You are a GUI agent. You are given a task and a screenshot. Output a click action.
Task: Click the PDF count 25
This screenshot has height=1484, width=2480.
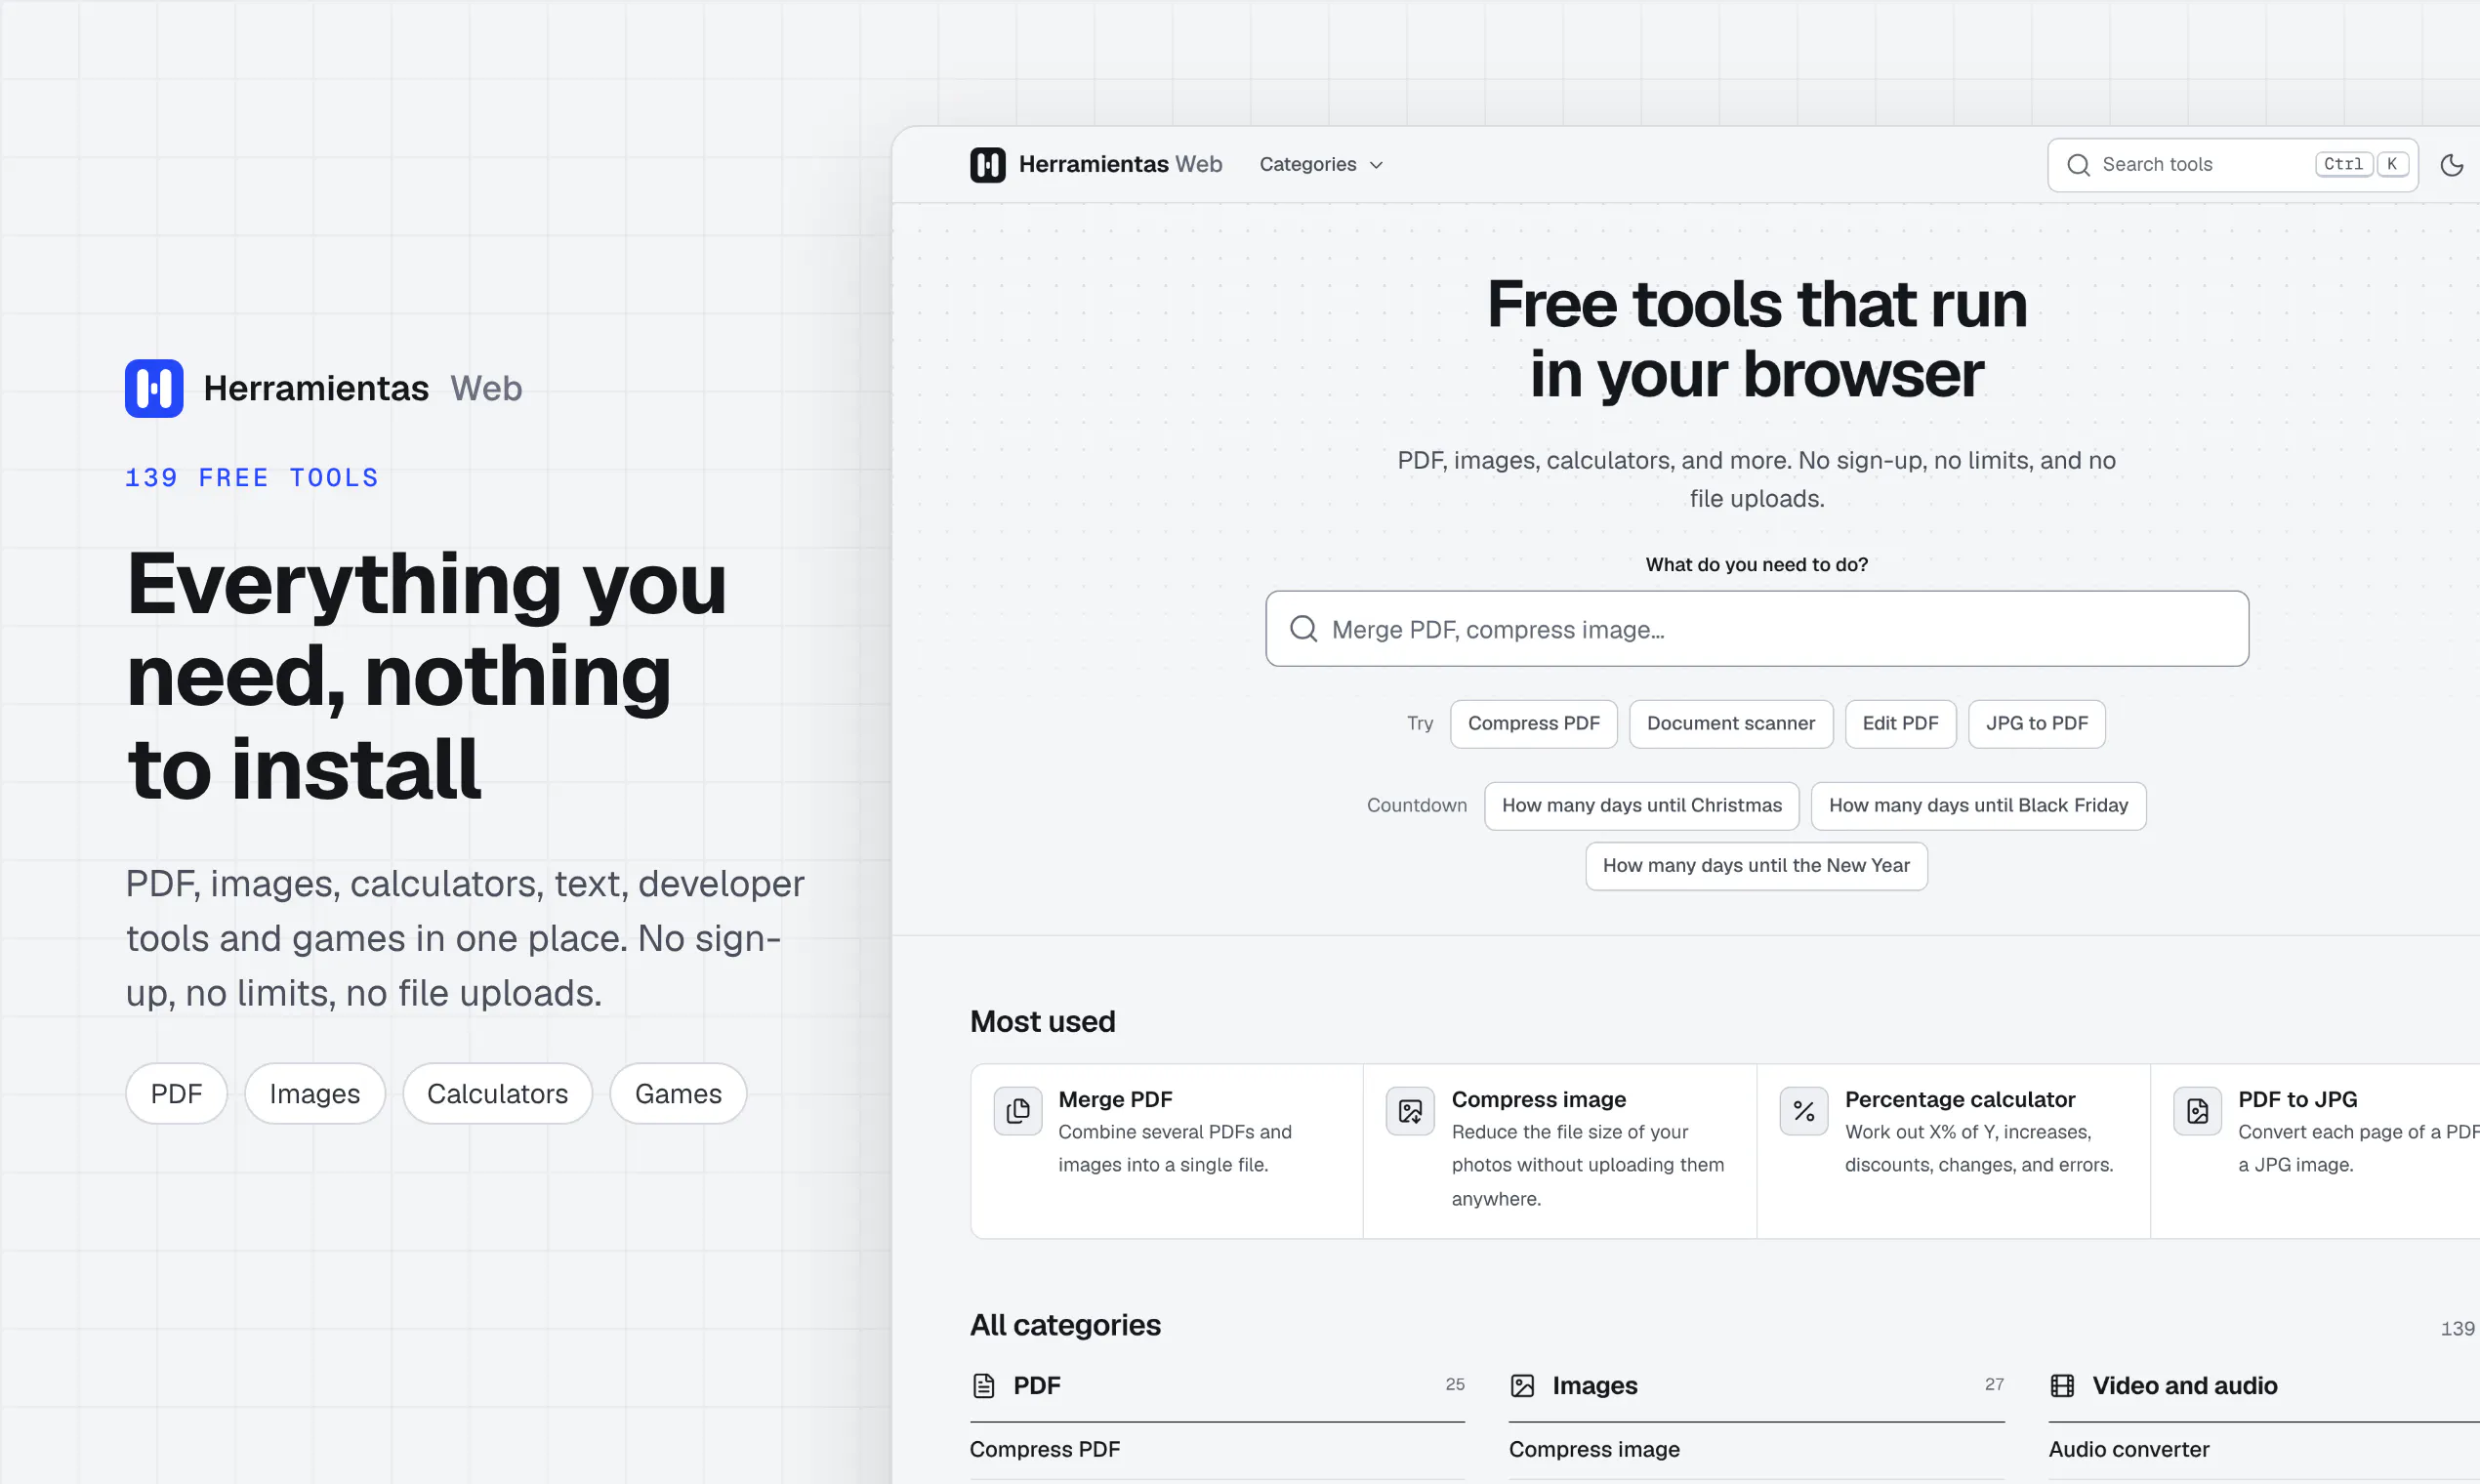click(x=1454, y=1385)
